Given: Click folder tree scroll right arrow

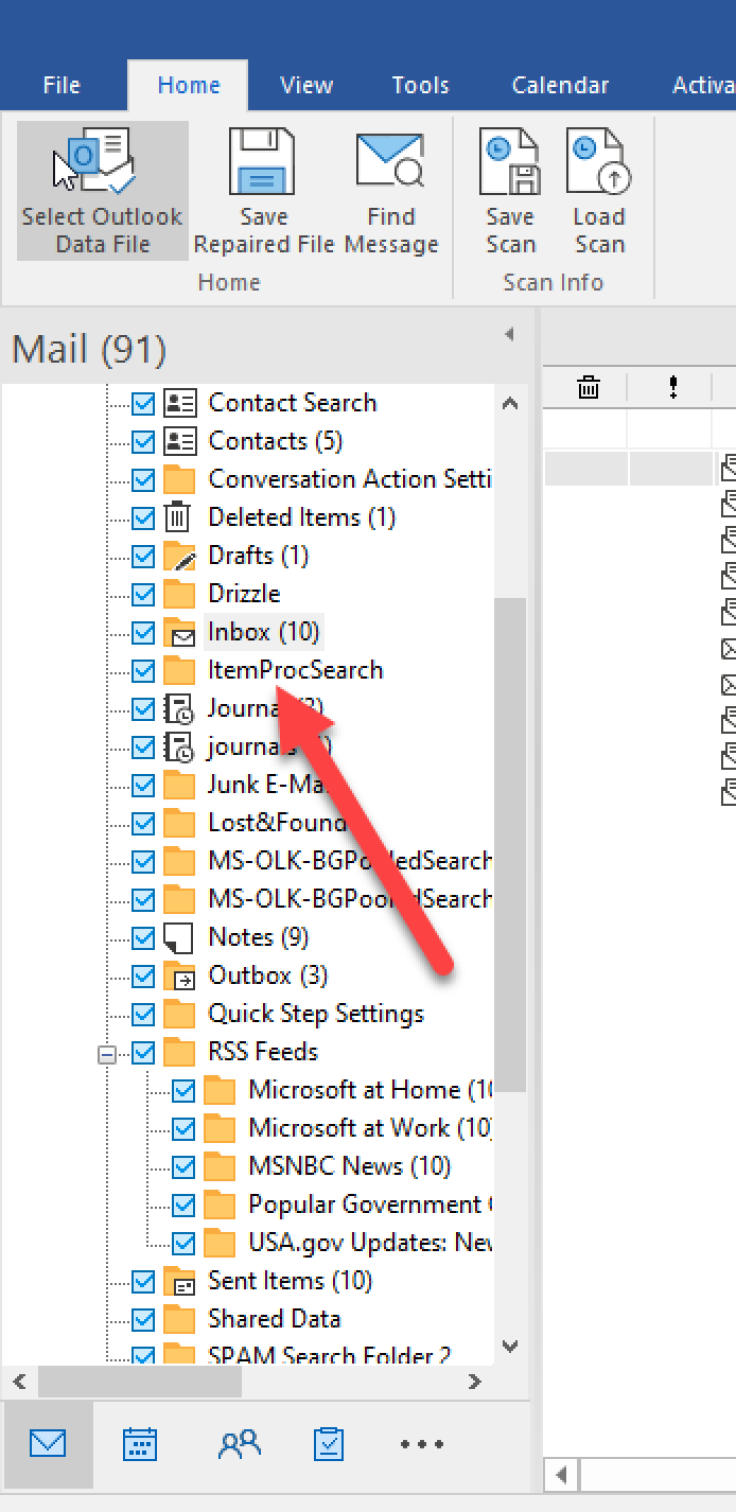Looking at the screenshot, I should (x=475, y=1382).
